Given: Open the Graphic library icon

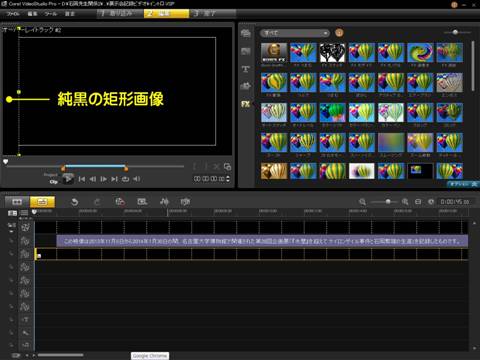Looking at the screenshot, I should 246,86.
